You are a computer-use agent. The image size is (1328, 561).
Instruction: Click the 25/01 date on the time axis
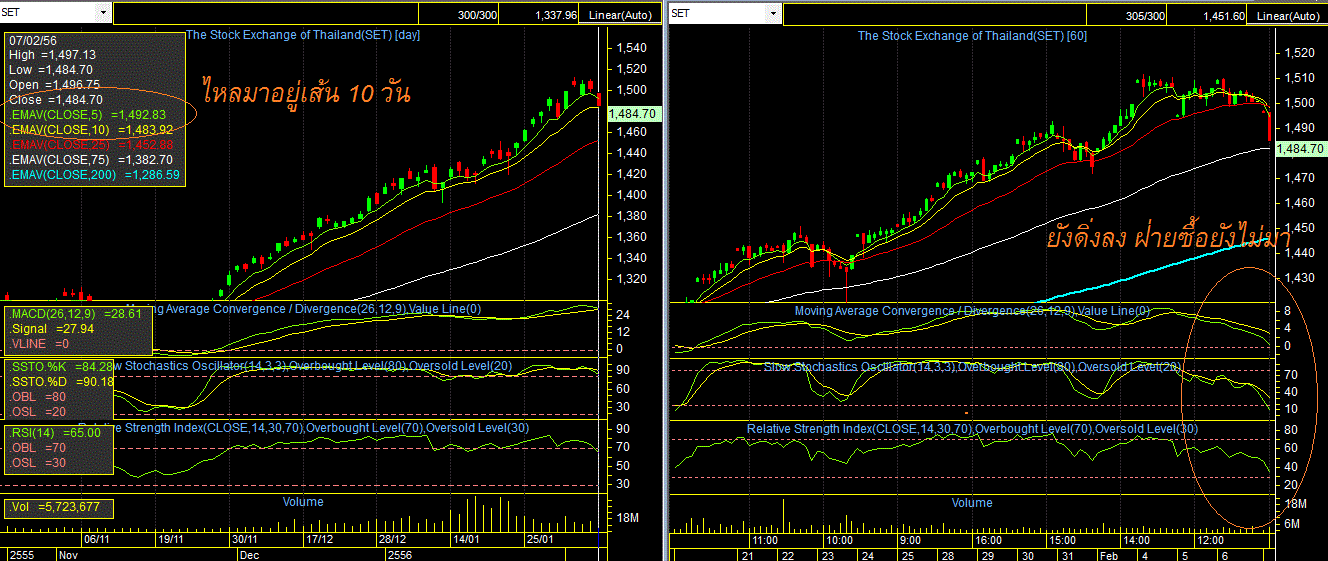pos(541,539)
